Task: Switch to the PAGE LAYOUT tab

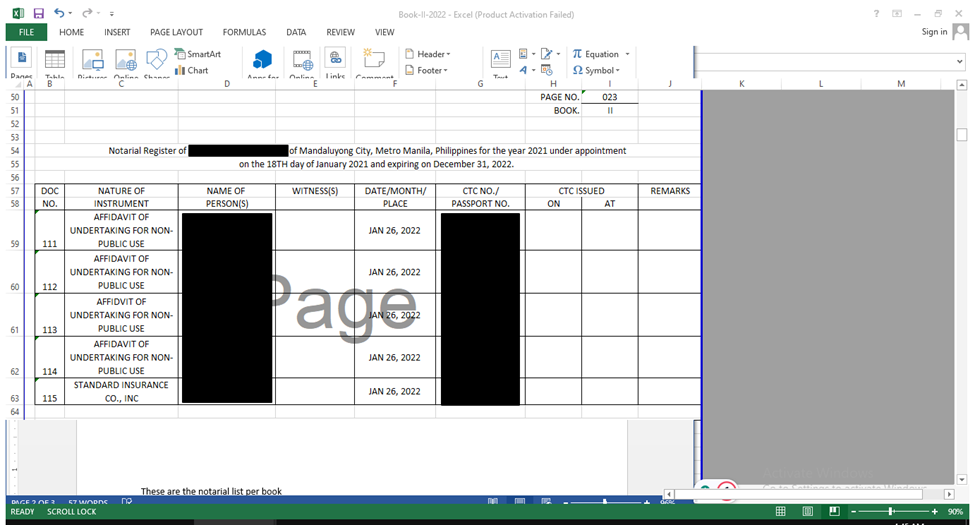Action: click(x=176, y=32)
